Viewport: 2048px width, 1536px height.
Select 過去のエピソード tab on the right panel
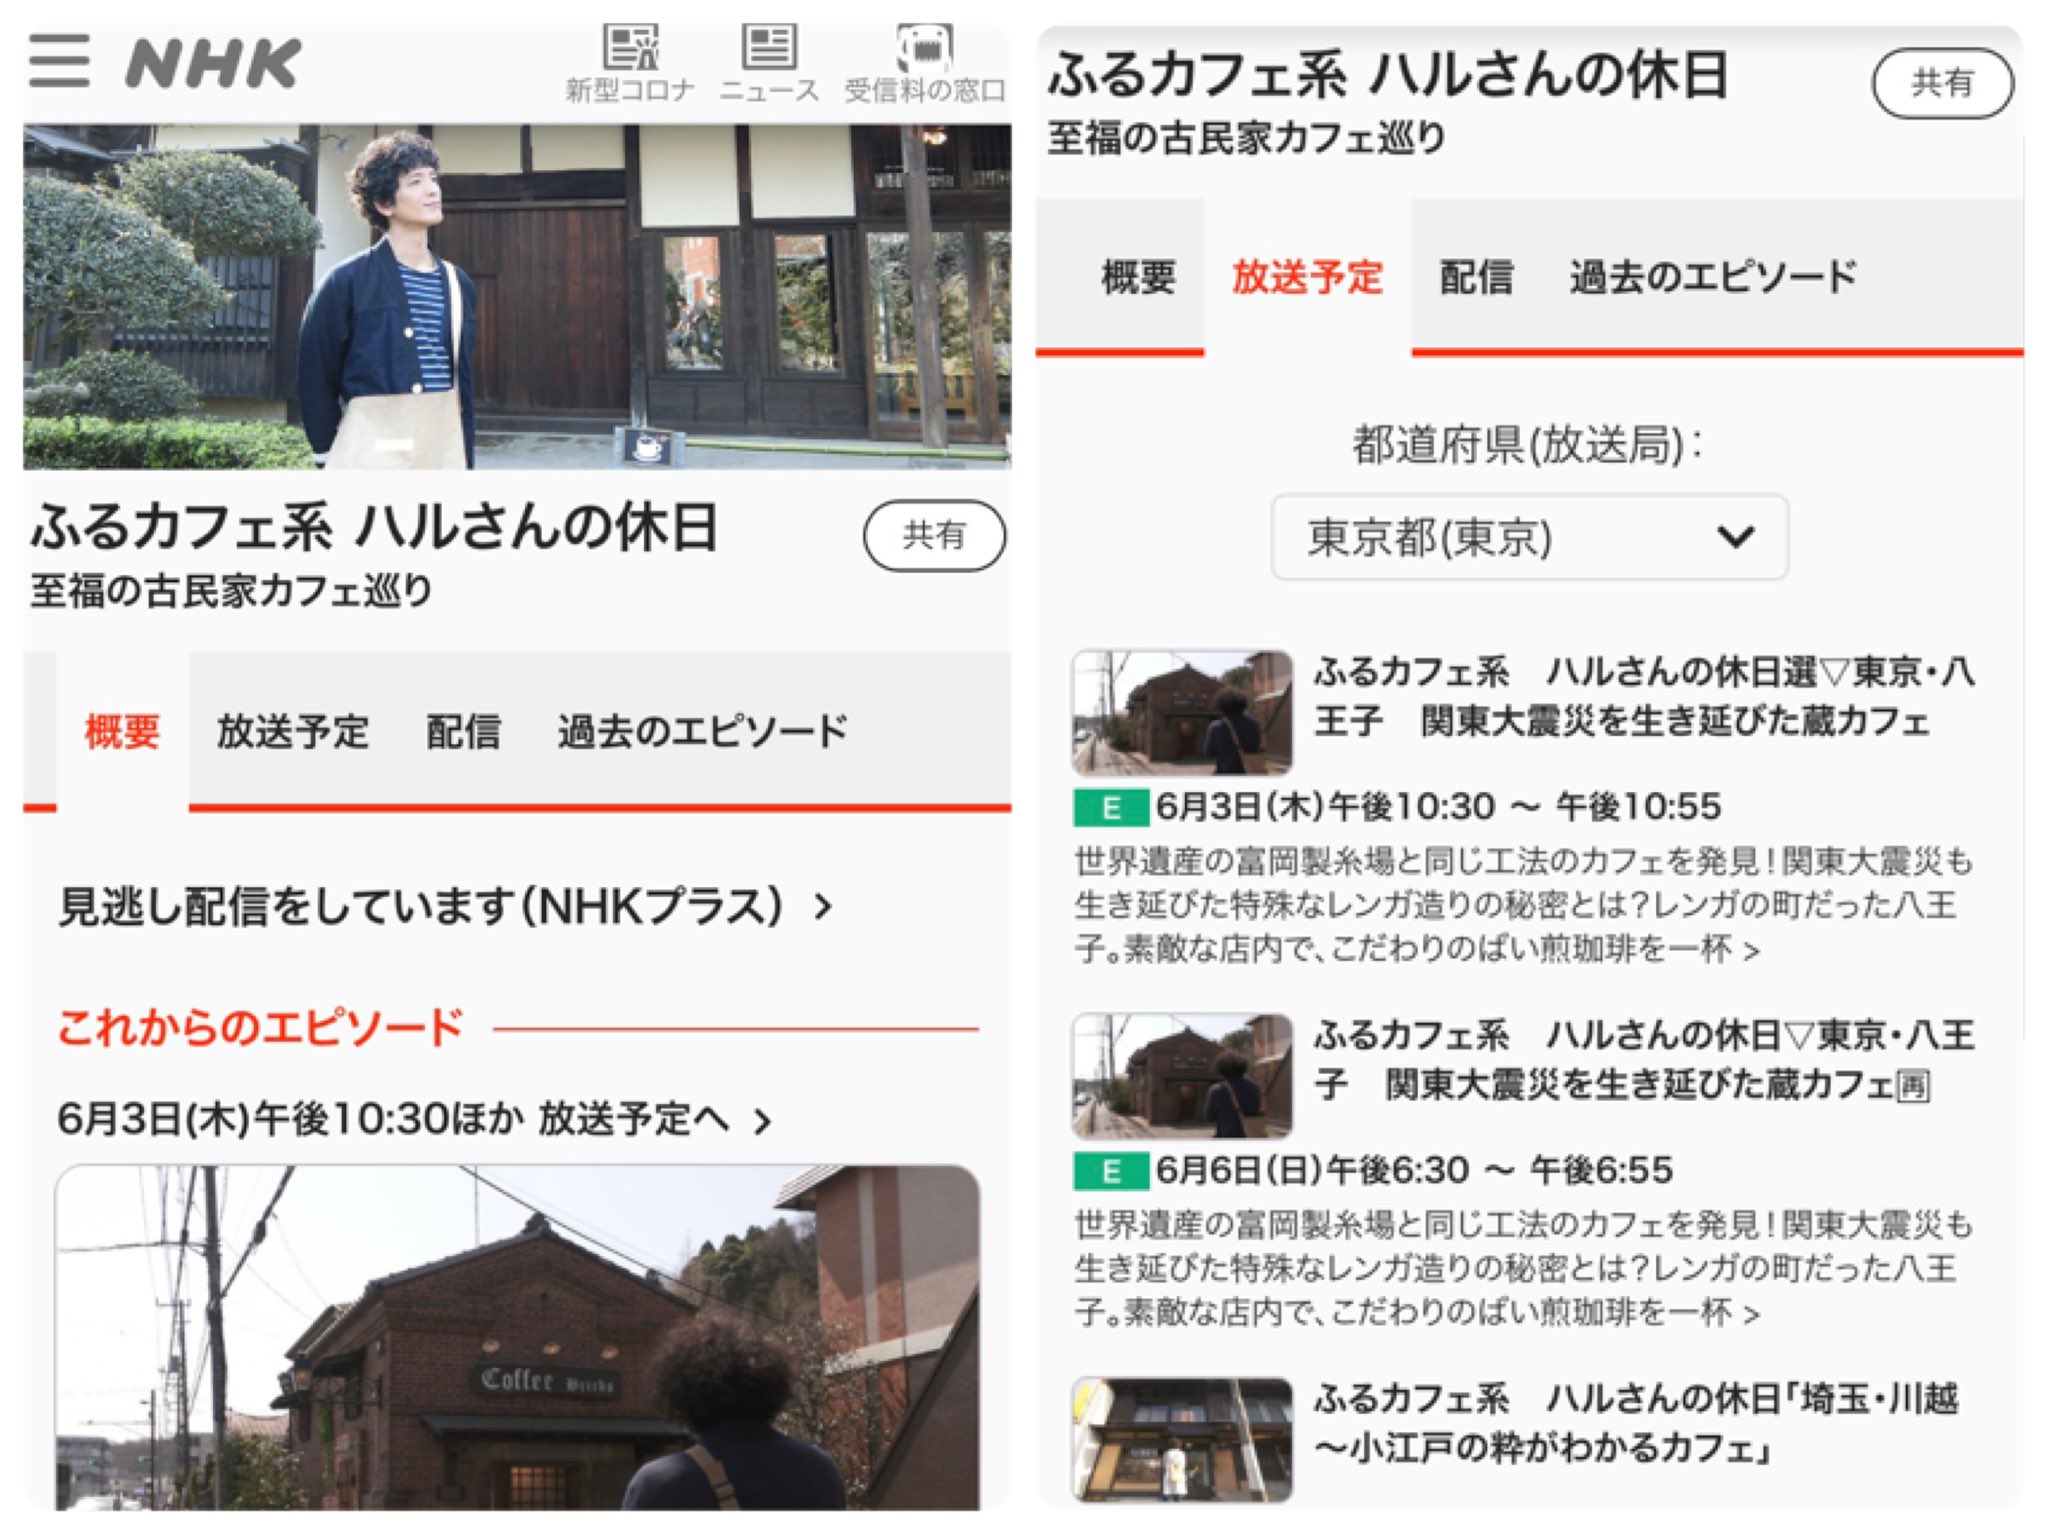[x=1713, y=277]
